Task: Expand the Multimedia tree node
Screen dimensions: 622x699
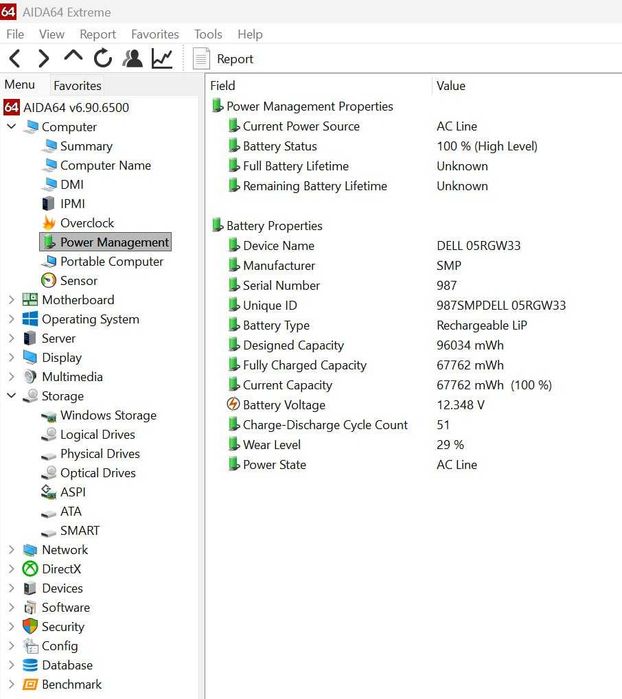Action: point(12,377)
